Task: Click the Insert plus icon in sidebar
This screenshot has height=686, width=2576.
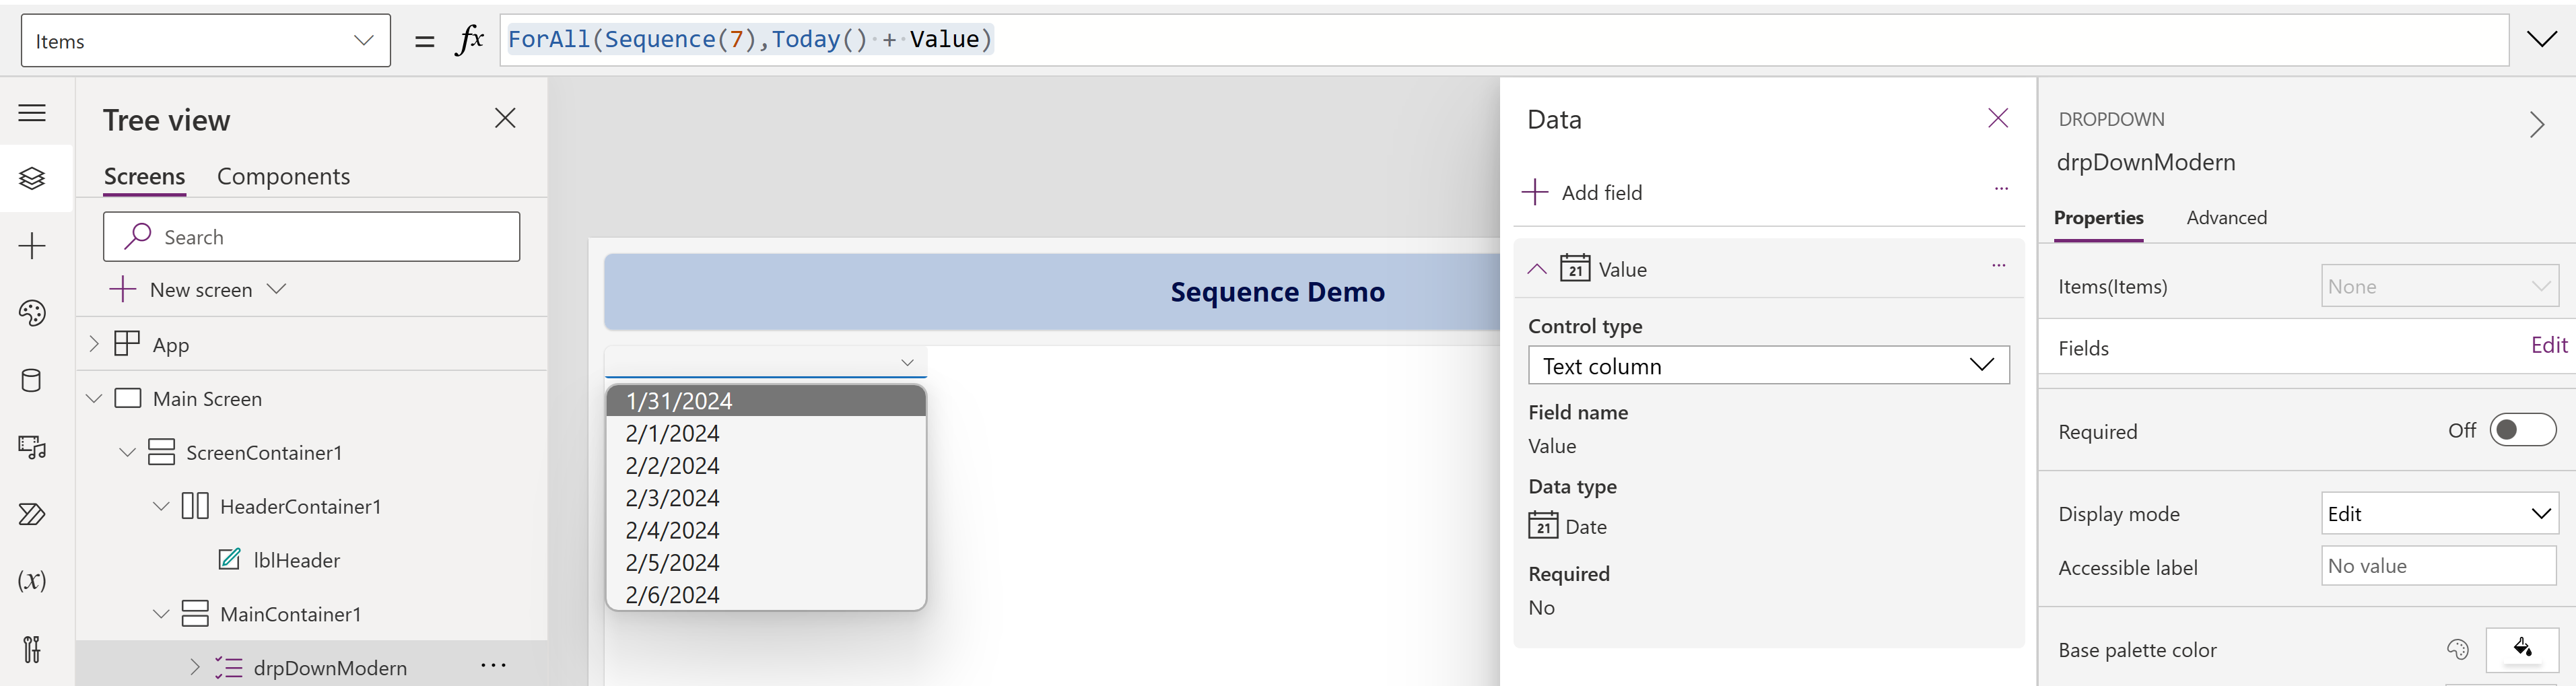Action: coord(32,246)
